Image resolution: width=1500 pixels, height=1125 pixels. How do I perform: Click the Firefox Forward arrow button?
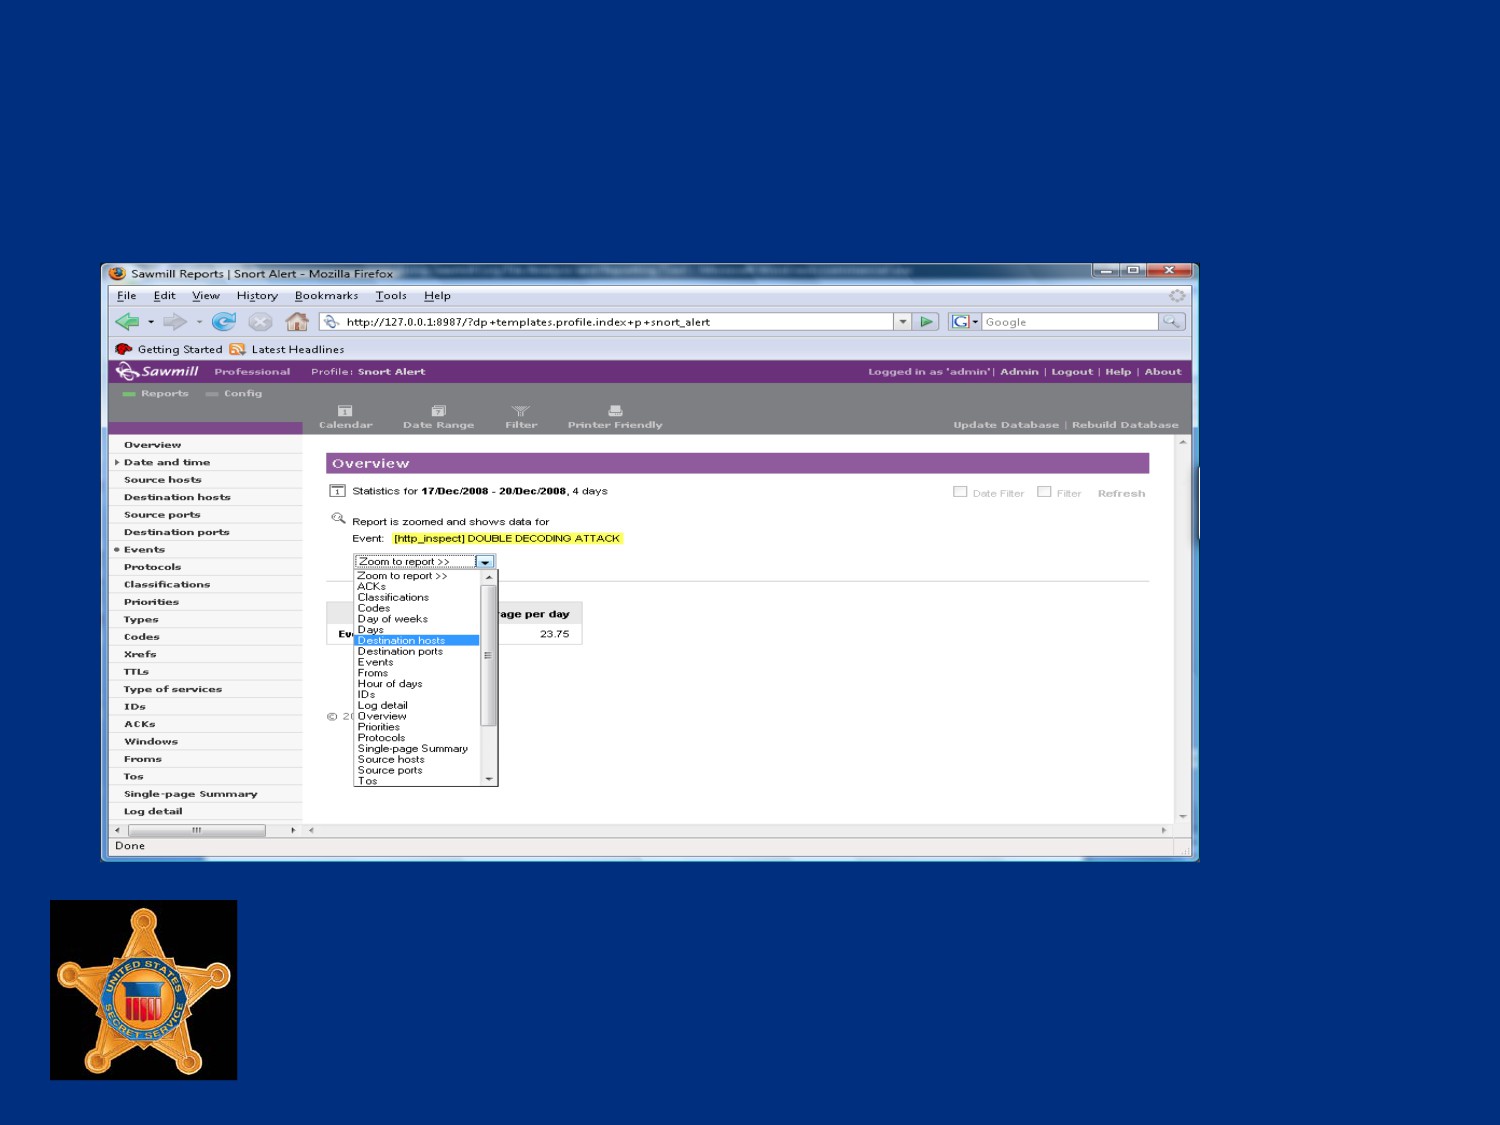coord(175,322)
